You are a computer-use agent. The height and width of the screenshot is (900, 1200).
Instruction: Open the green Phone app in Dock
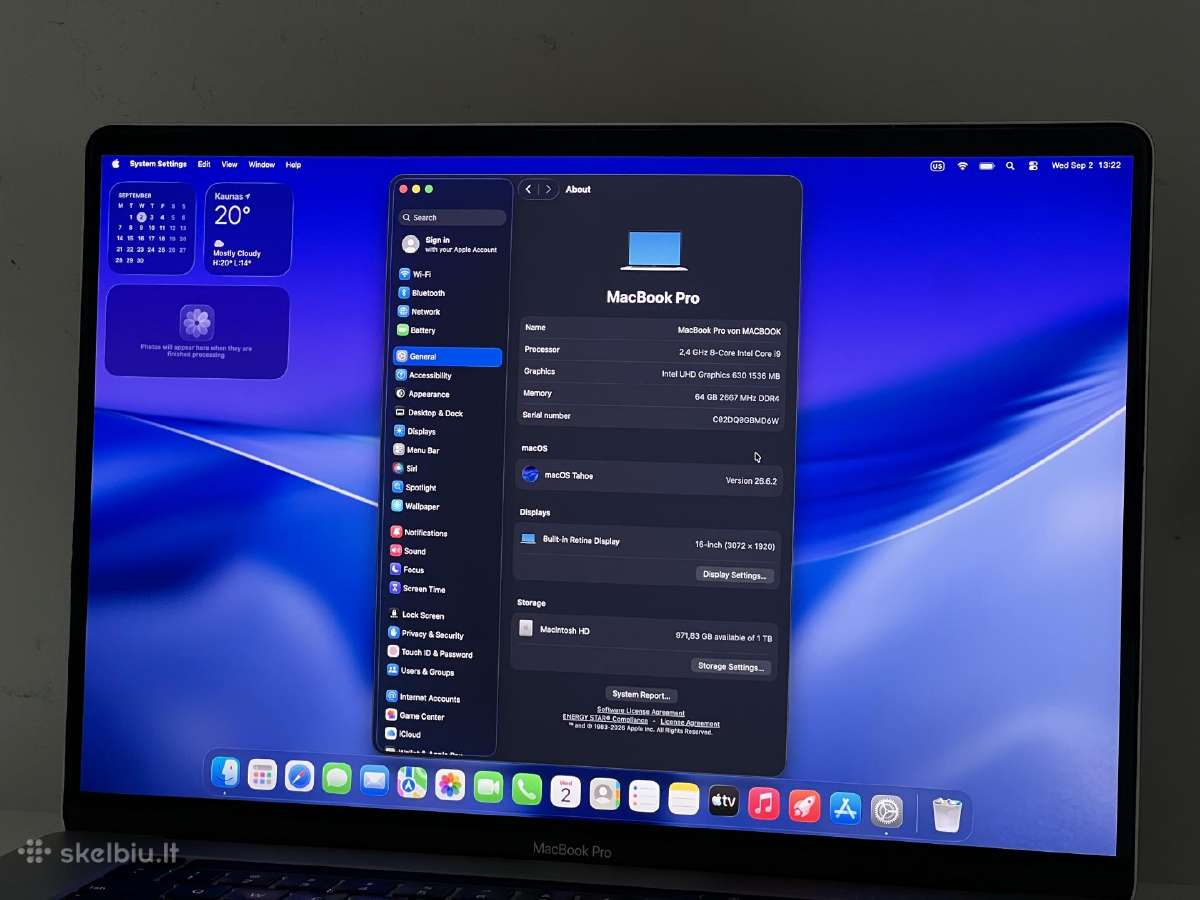(x=527, y=789)
